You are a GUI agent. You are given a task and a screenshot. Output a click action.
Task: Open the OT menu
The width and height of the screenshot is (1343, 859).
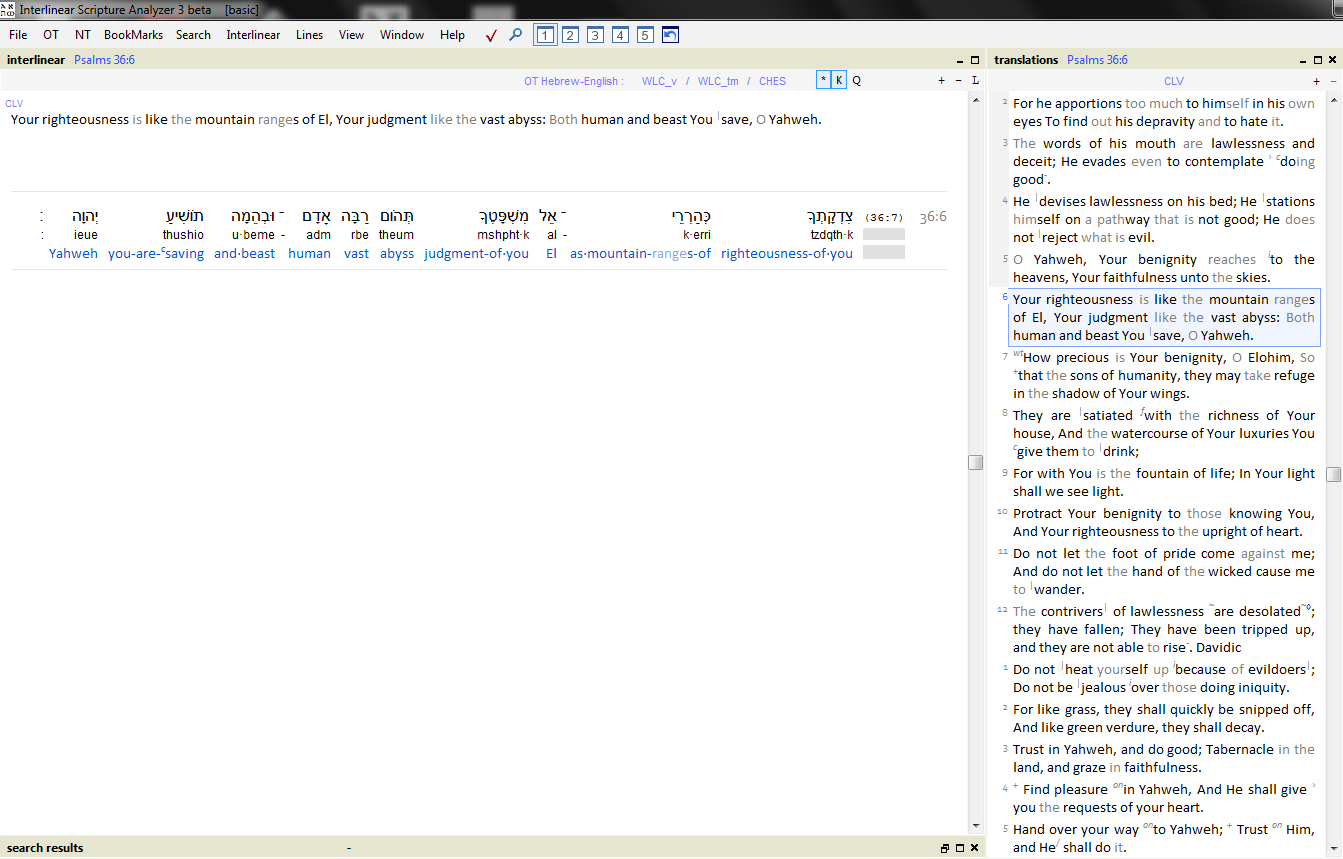point(51,35)
